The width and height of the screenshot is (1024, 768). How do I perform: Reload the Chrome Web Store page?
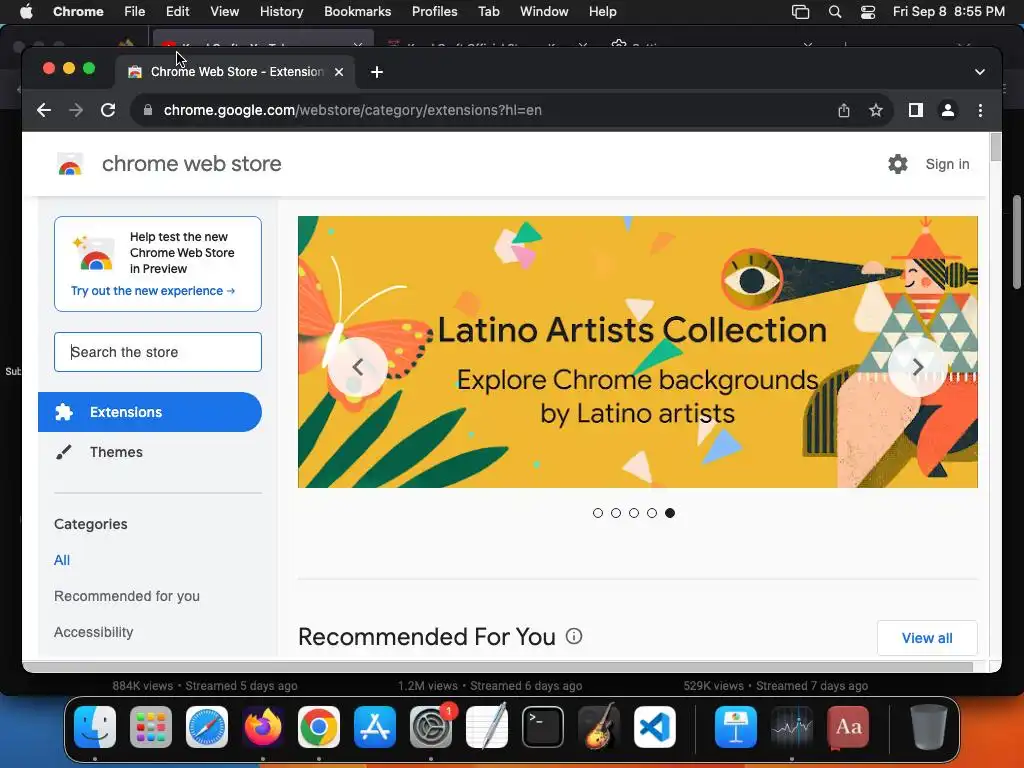tap(108, 110)
